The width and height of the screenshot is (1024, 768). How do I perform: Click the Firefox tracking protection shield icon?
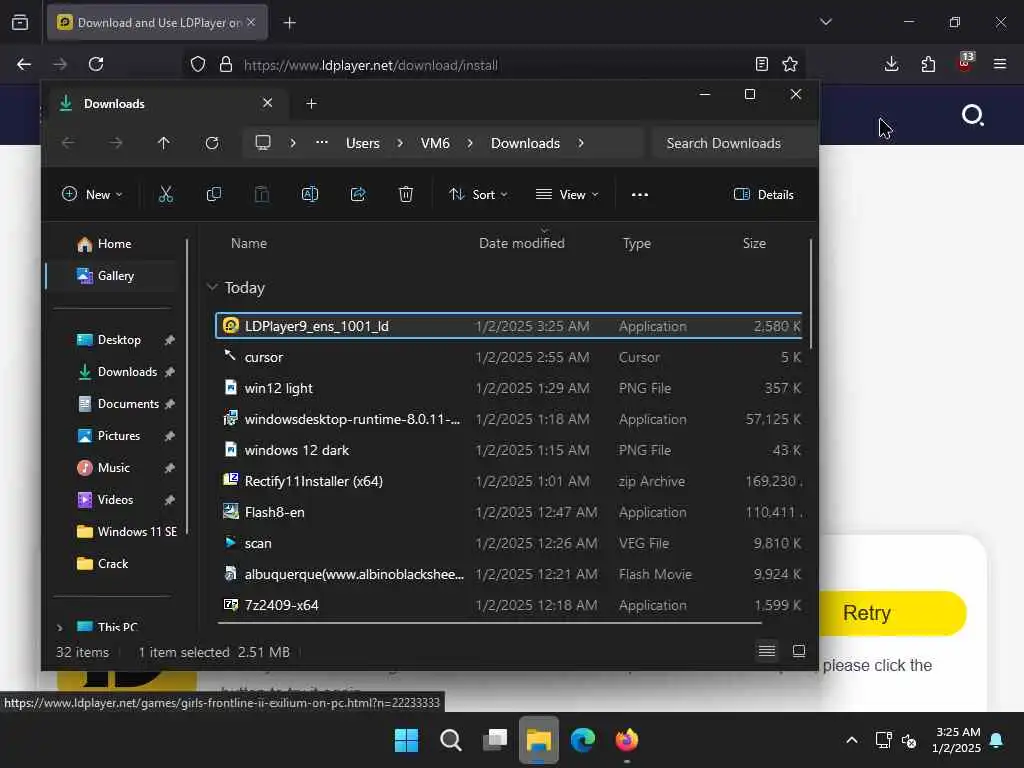coord(198,64)
